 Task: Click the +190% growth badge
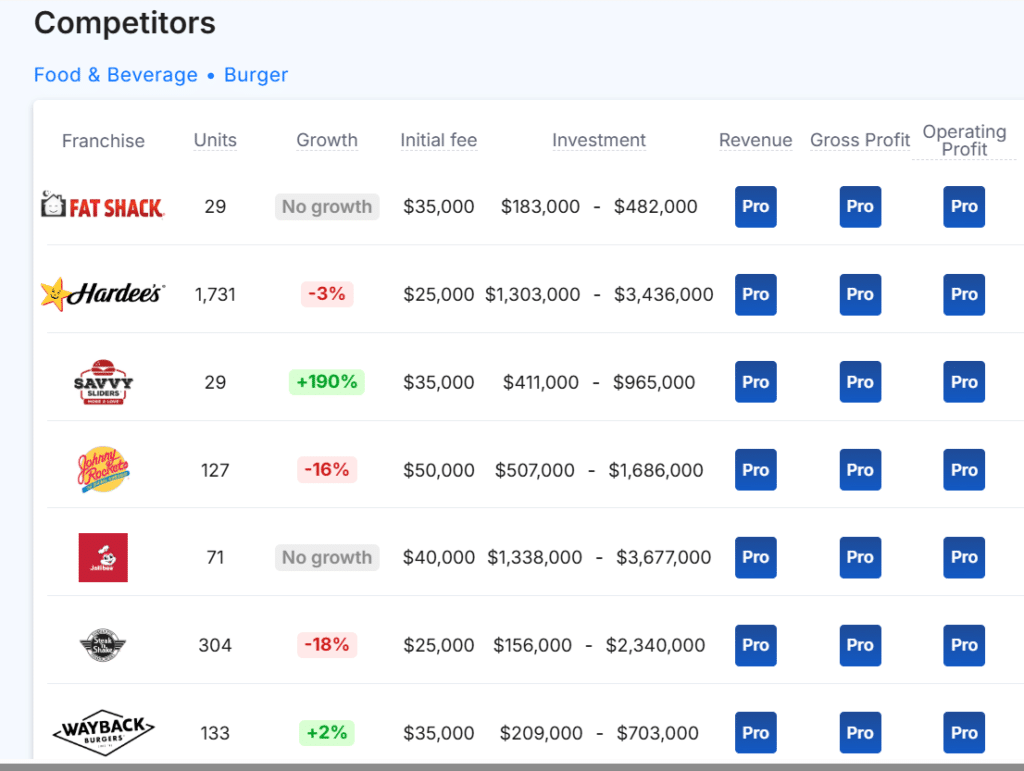click(327, 382)
